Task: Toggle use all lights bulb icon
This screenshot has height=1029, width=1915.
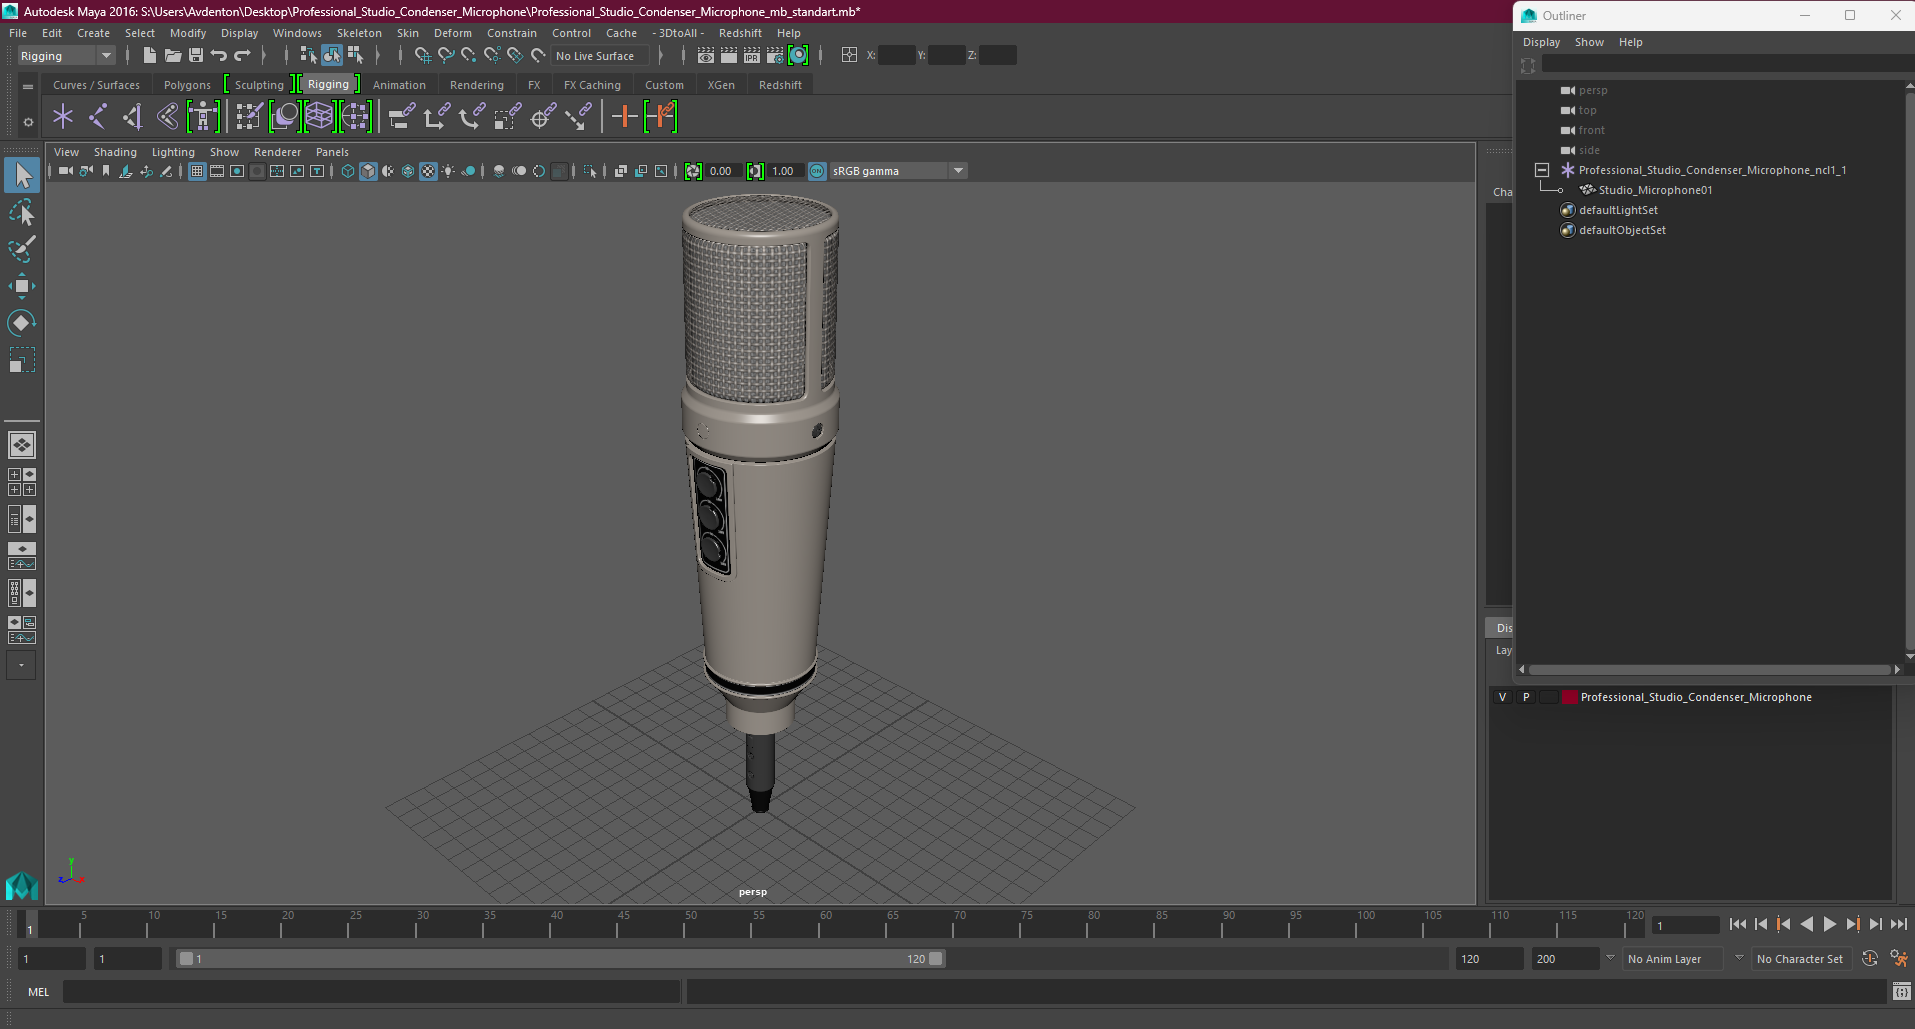Action: click(448, 171)
